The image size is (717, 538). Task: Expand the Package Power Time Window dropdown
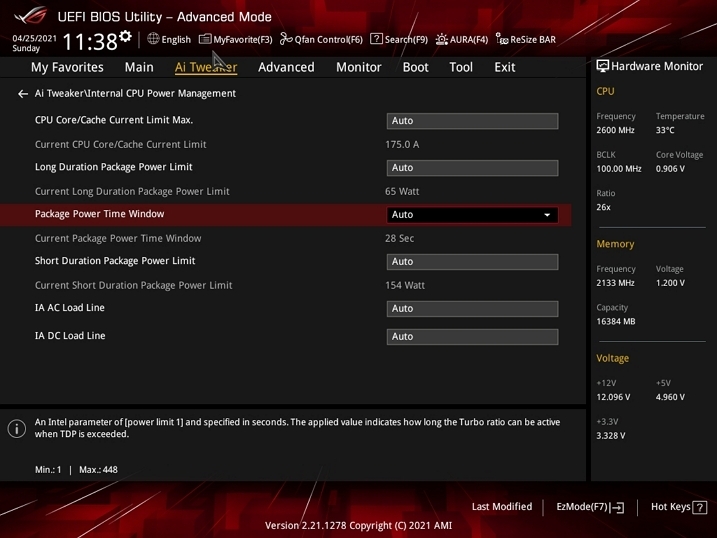pos(472,215)
